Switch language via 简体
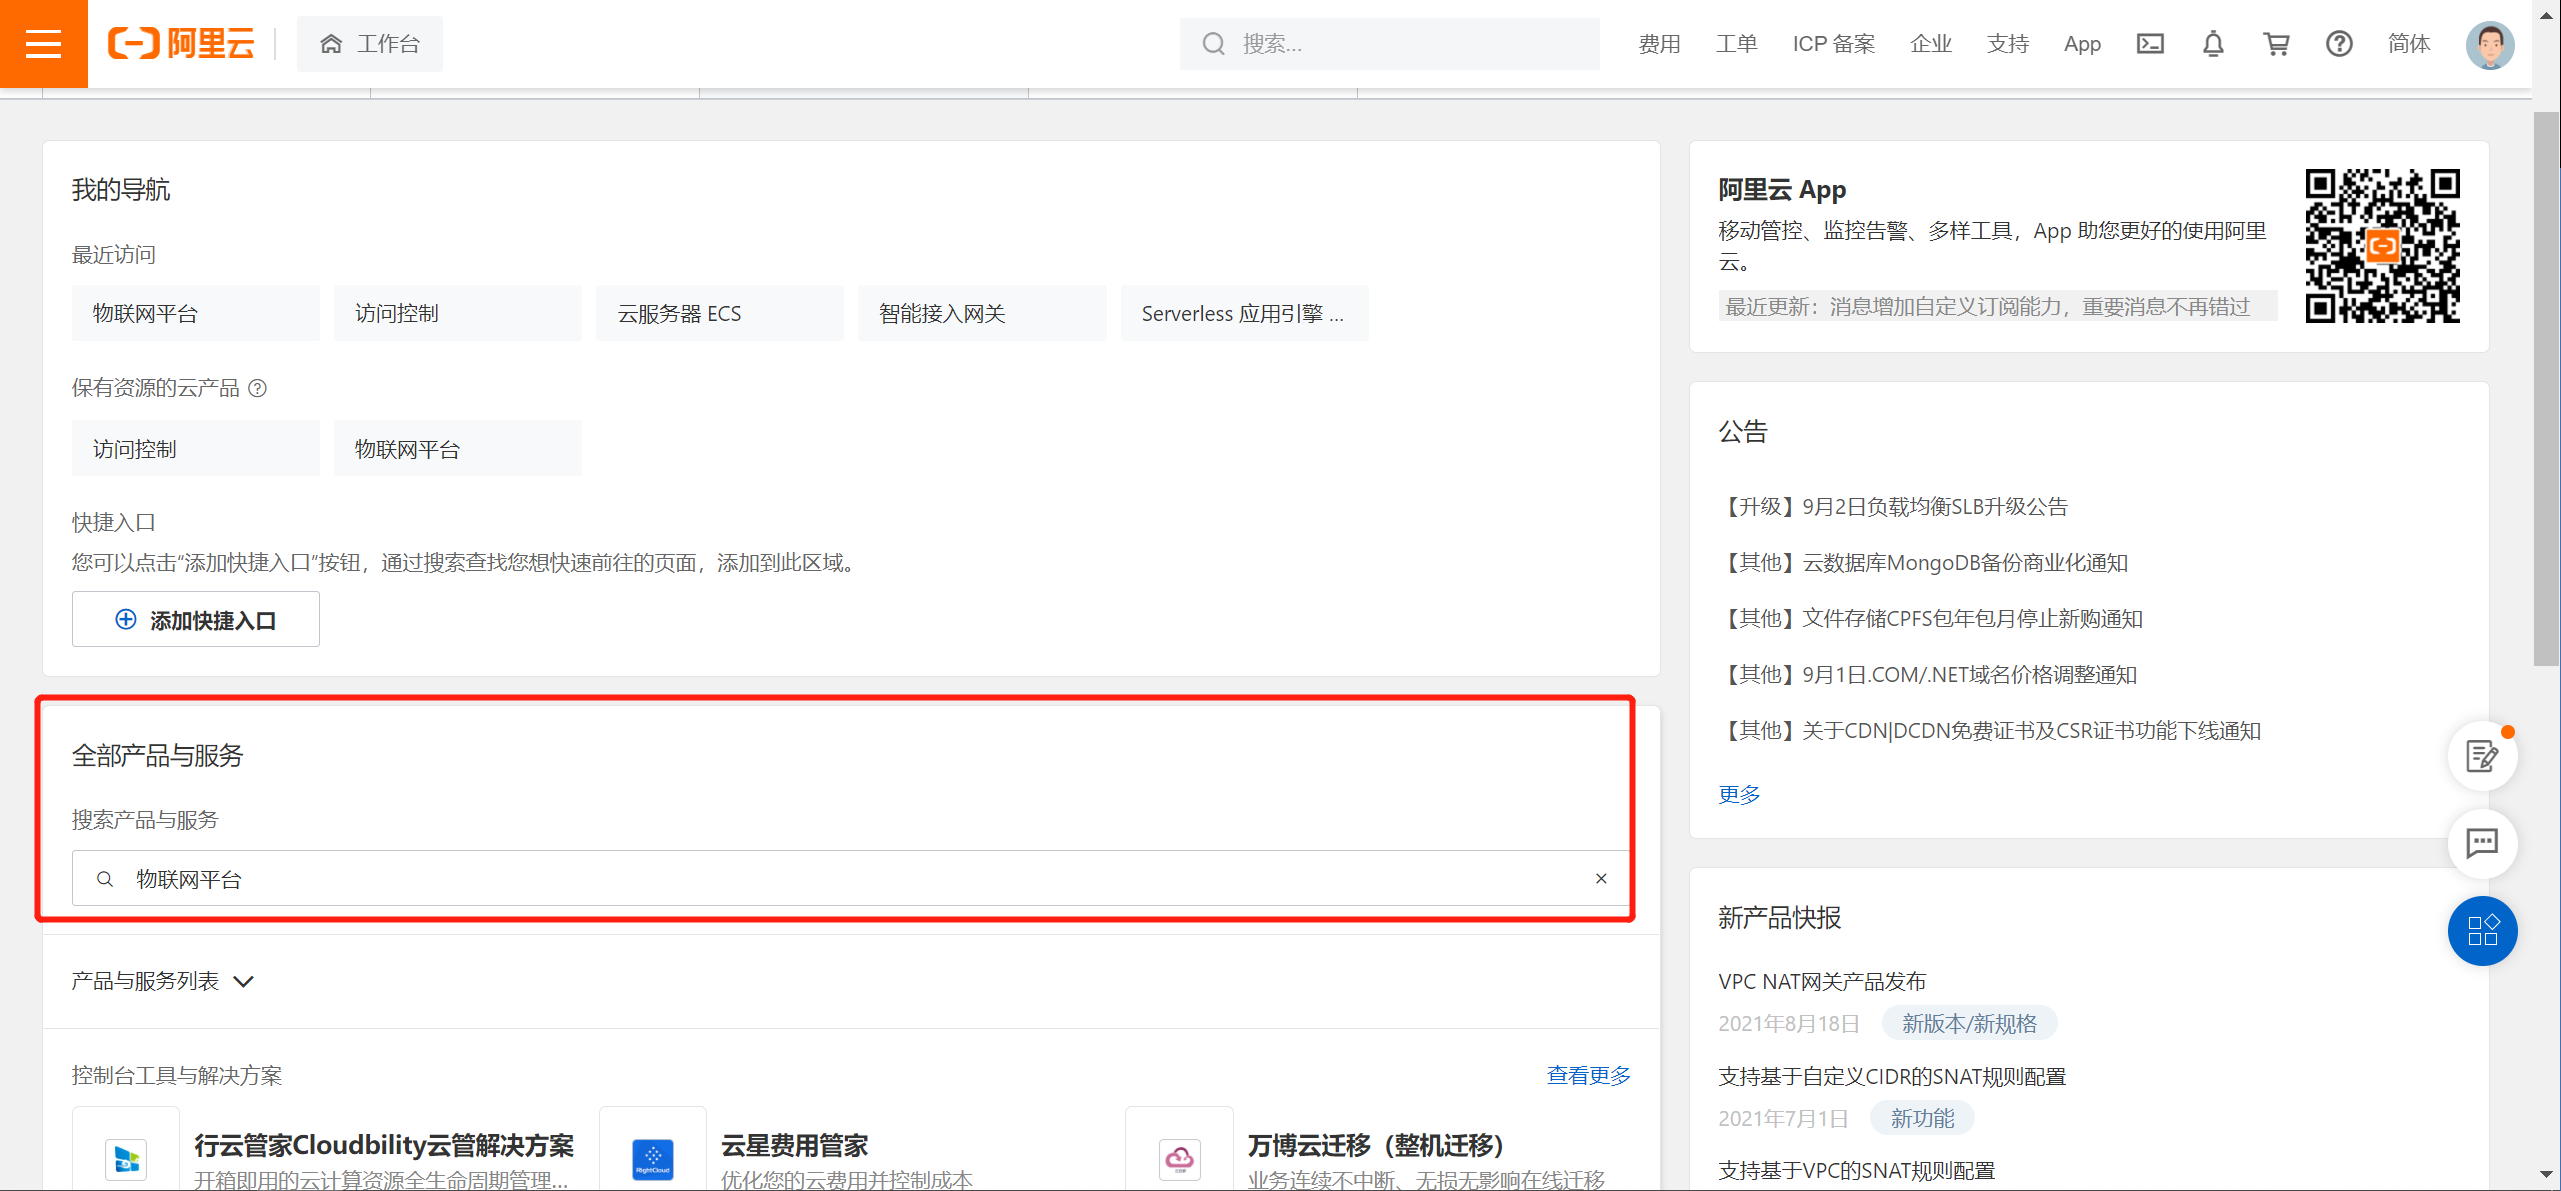The height and width of the screenshot is (1191, 2561). pyautogui.click(x=2408, y=44)
